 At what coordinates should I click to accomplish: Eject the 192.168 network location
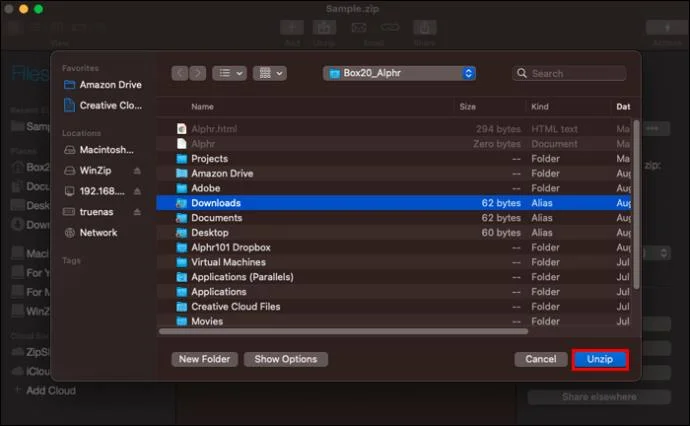click(137, 191)
